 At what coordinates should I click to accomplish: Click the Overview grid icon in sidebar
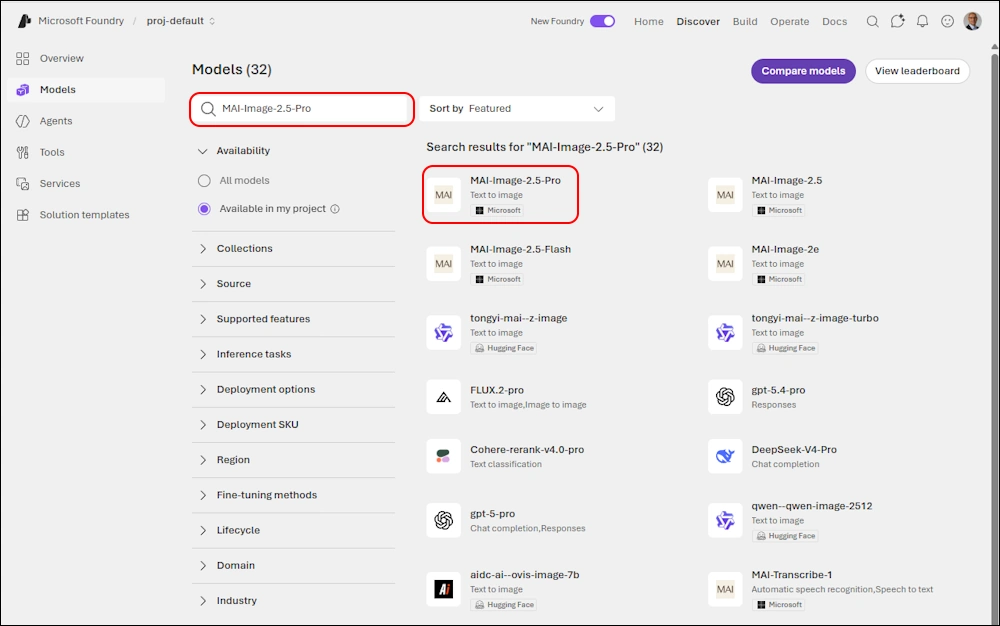[x=22, y=59]
